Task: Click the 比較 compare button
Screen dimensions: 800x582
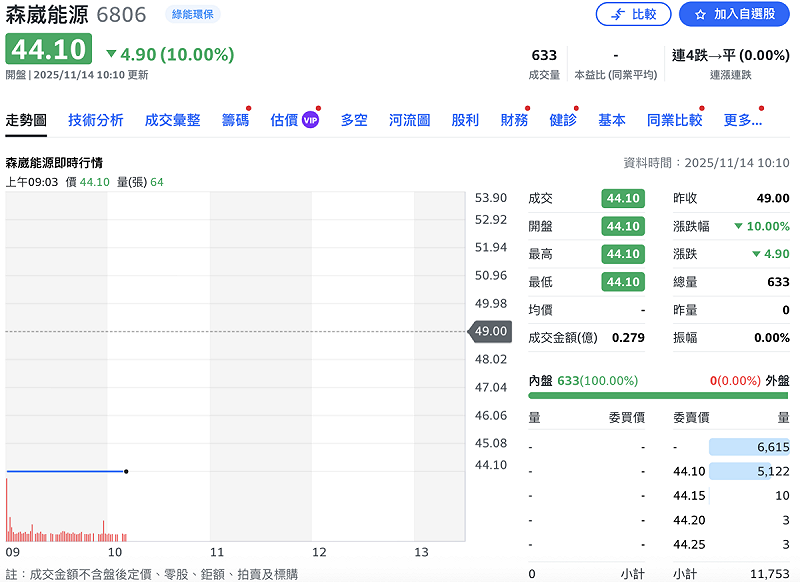Action: coord(633,15)
